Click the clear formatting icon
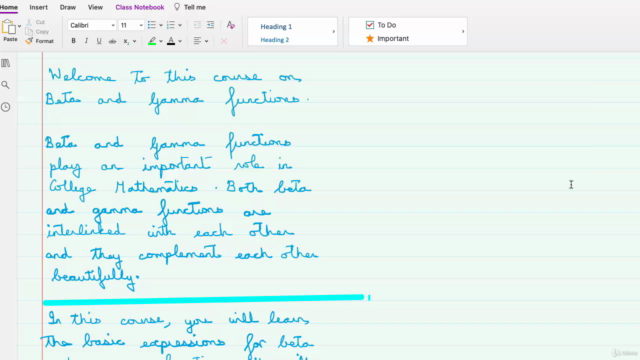This screenshot has width=640, height=360. tap(231, 25)
